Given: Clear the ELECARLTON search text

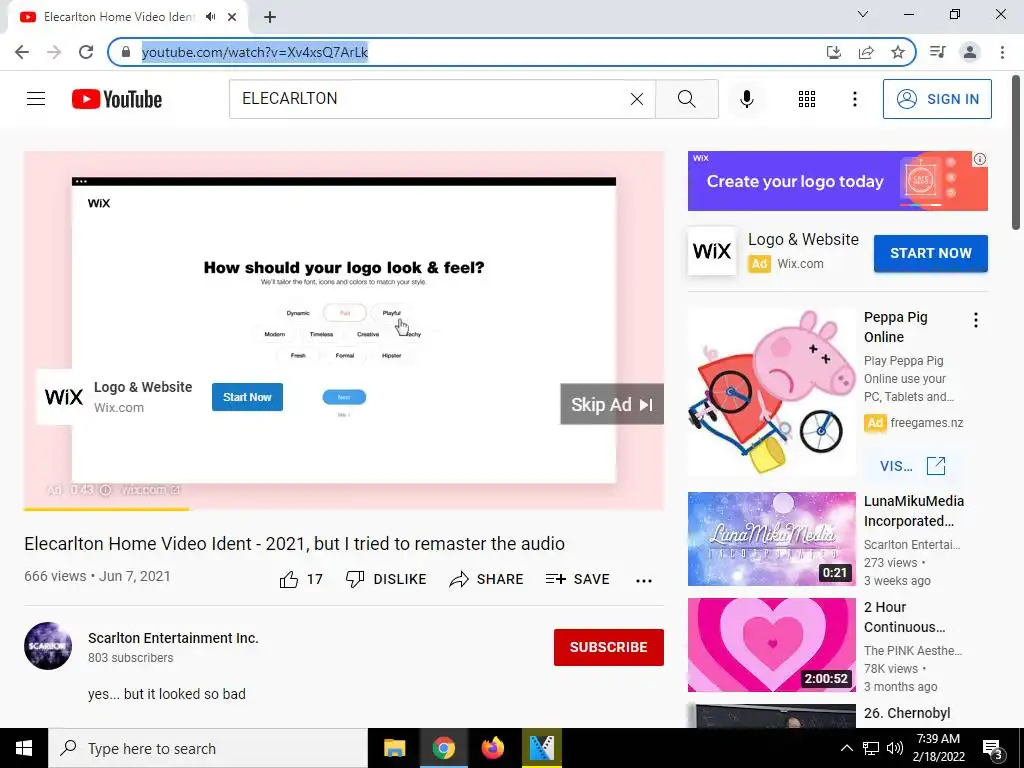Looking at the screenshot, I should click(x=637, y=99).
